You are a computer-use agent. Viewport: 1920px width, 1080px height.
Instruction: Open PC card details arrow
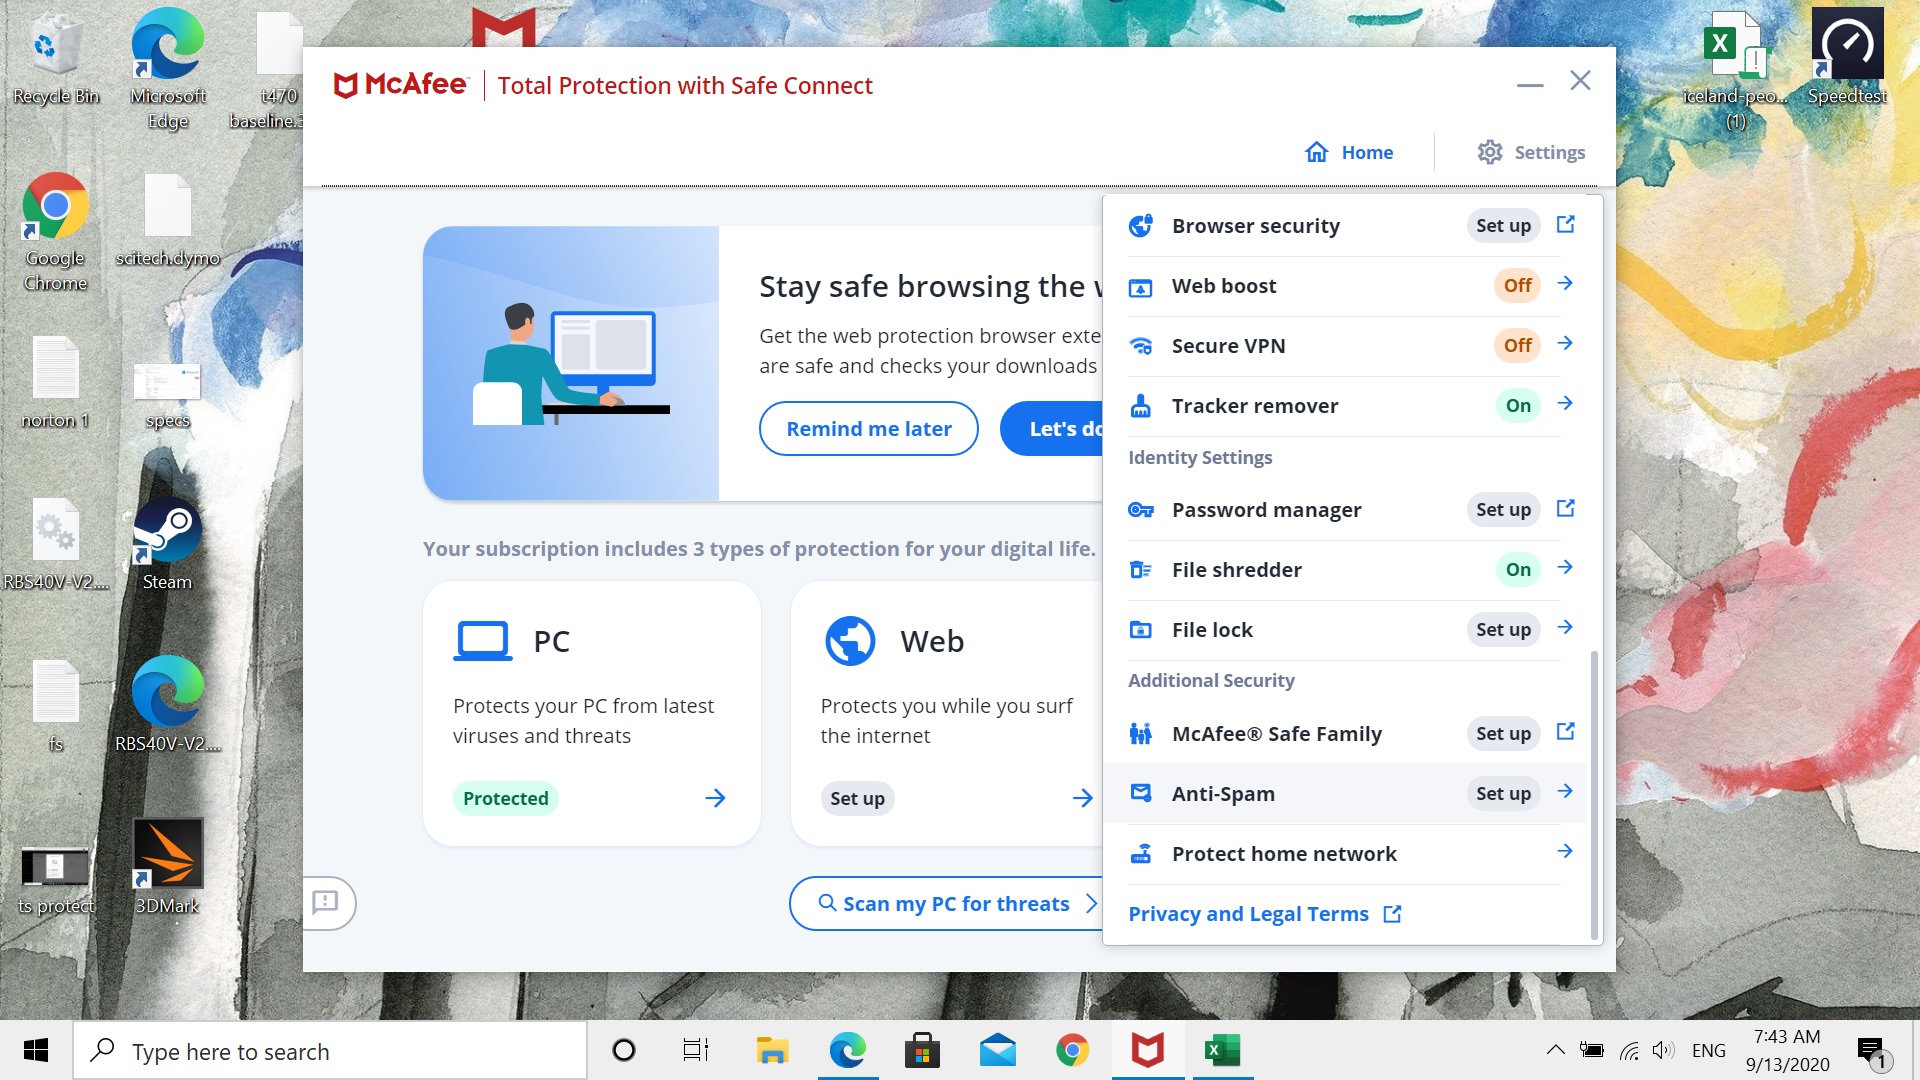(x=715, y=798)
